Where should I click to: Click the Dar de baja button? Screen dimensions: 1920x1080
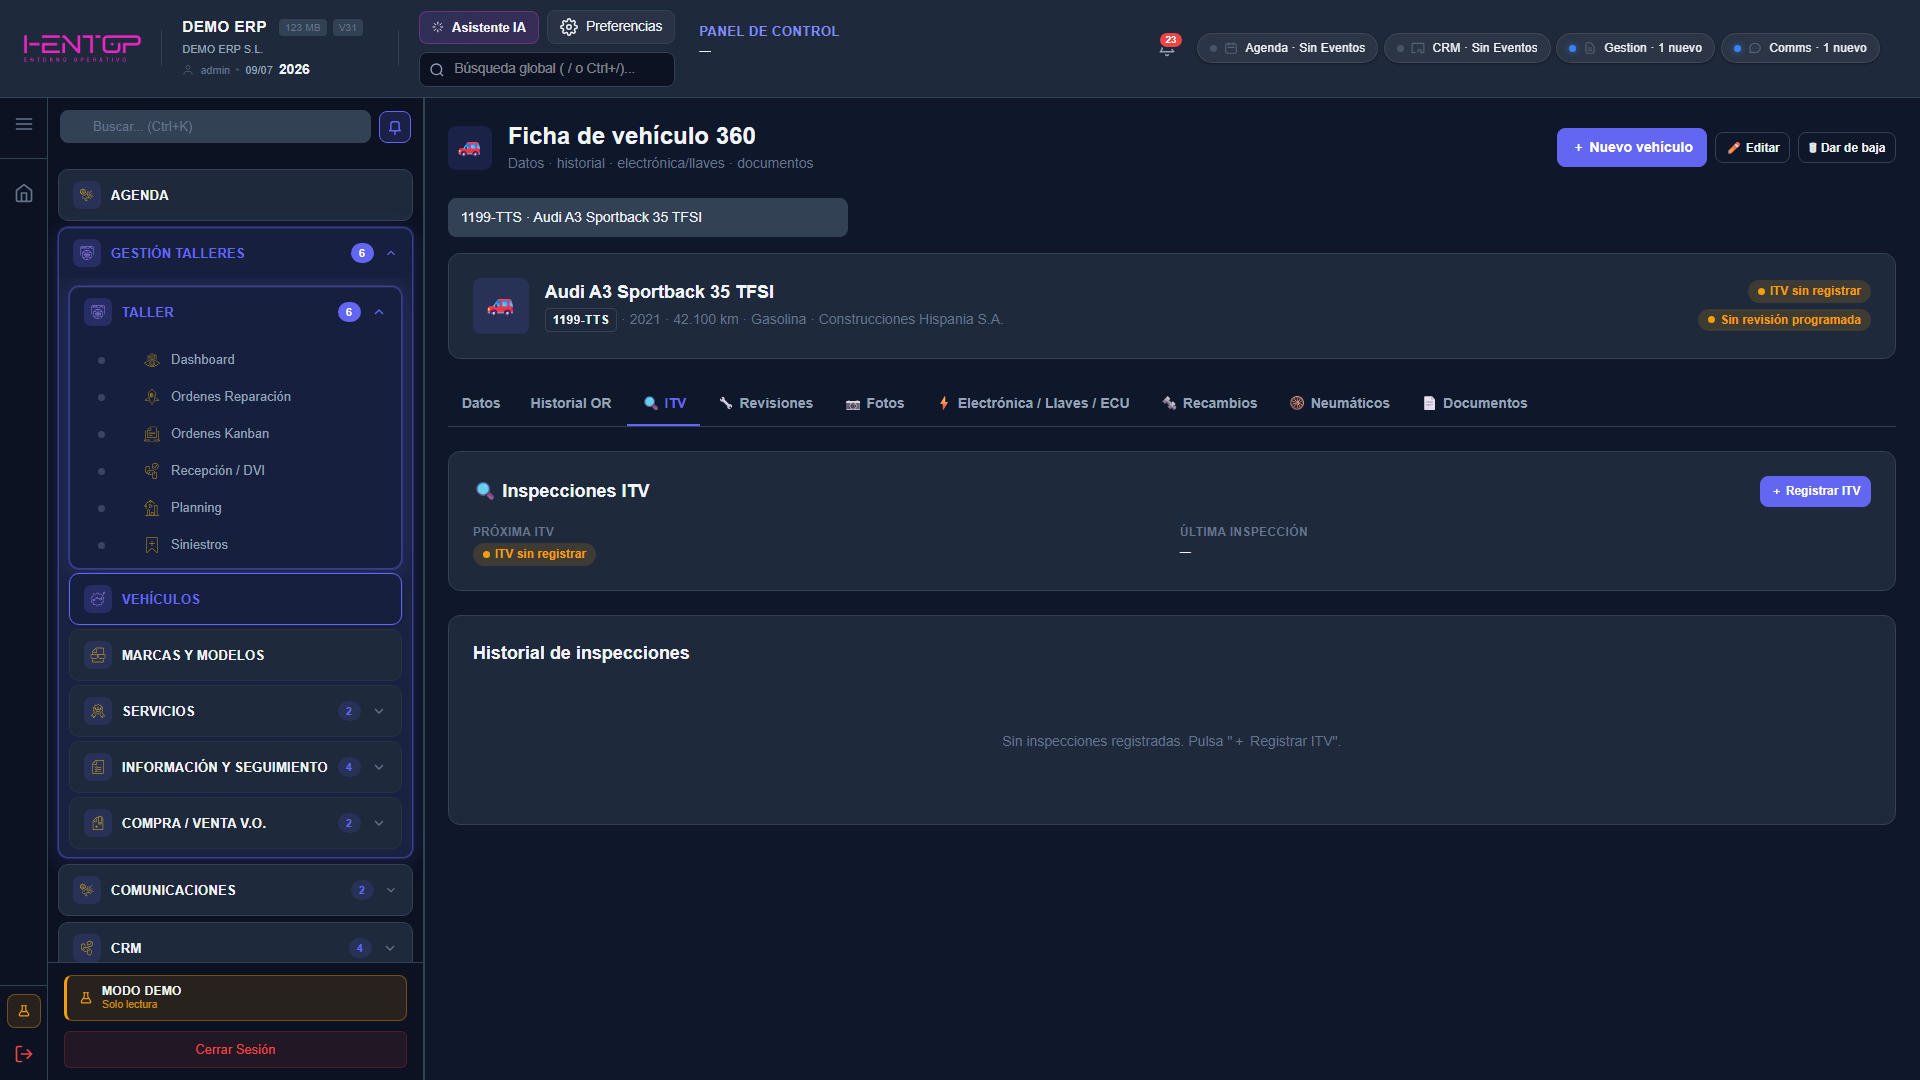(x=1847, y=148)
